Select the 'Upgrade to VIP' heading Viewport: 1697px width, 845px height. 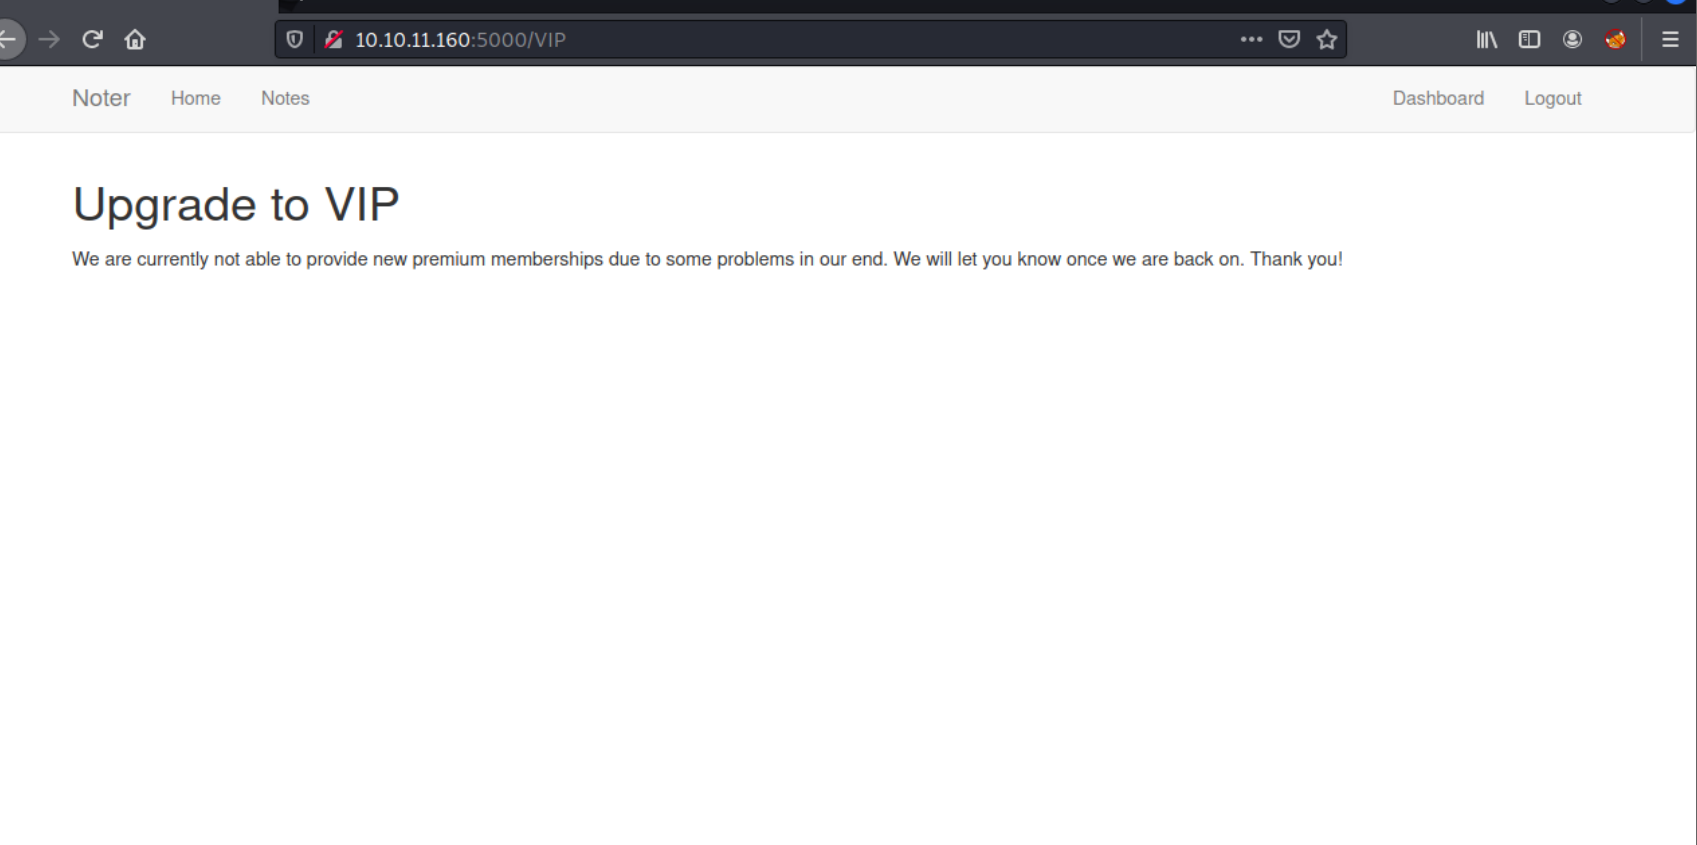tap(236, 206)
